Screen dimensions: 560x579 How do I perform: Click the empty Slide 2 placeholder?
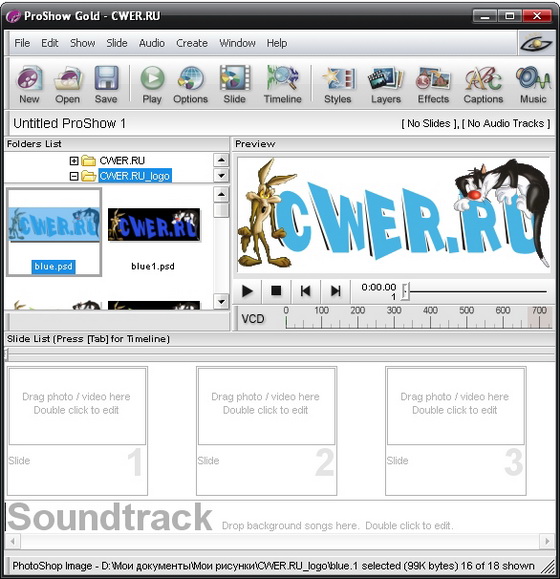click(x=266, y=431)
